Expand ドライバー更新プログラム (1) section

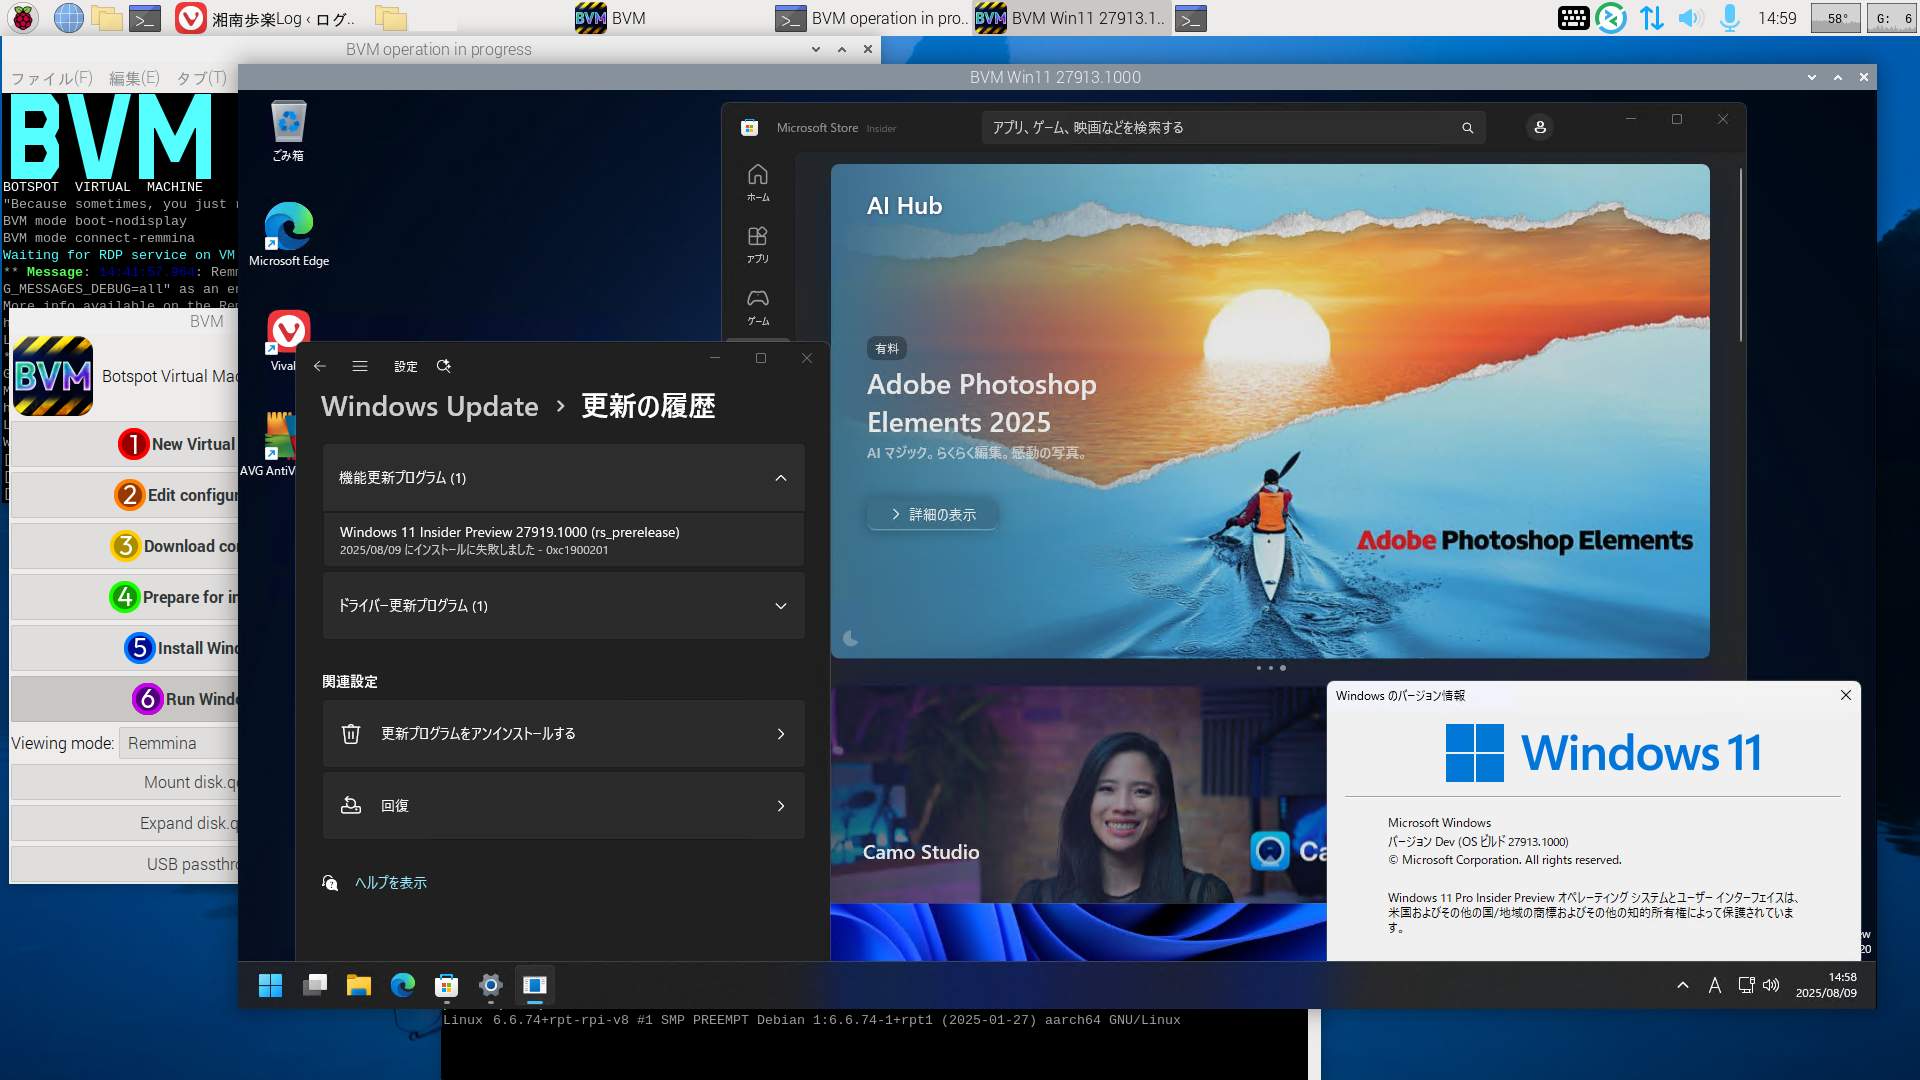click(x=564, y=606)
